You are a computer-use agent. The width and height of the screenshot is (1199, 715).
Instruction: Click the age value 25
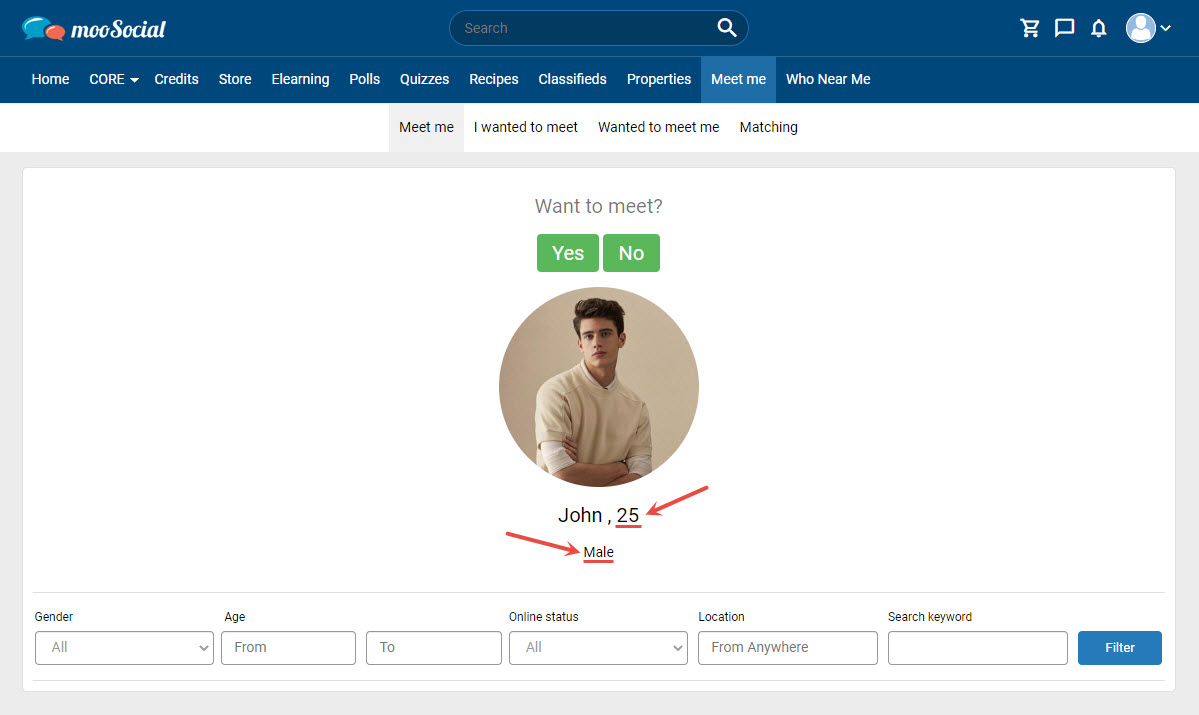click(628, 515)
